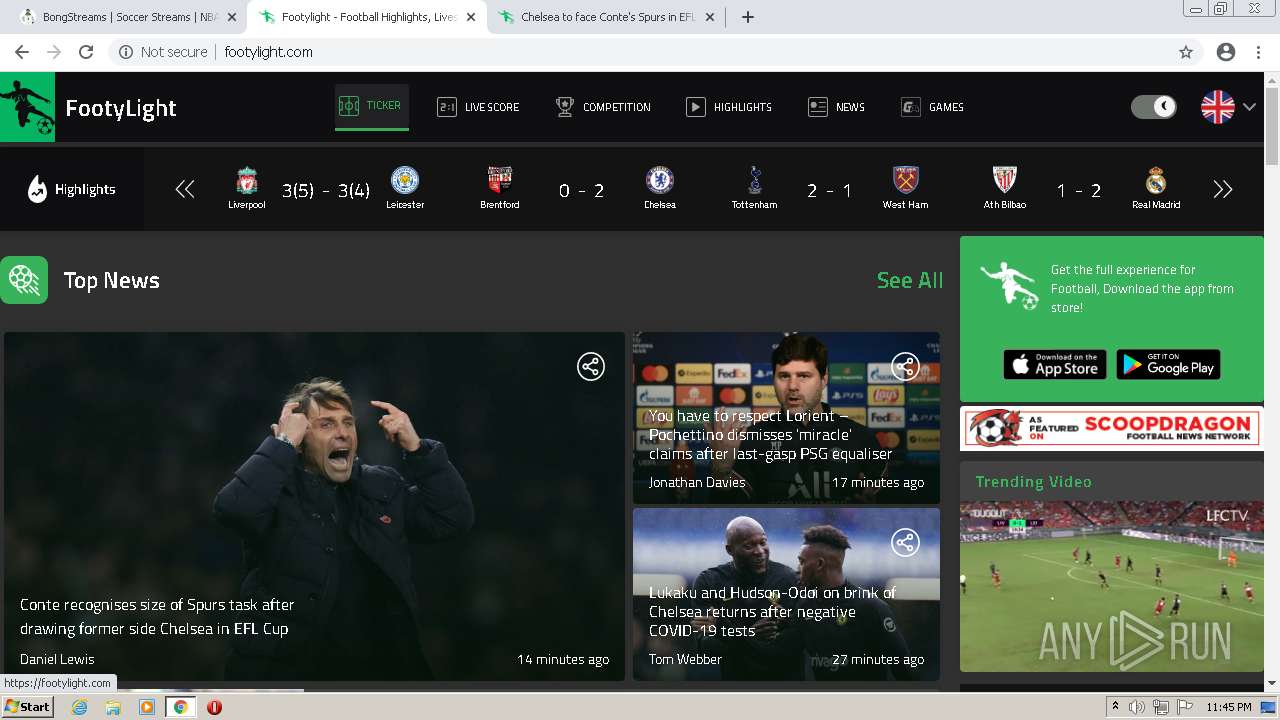
Task: Open Chrome three-dot menu
Action: 1258,52
